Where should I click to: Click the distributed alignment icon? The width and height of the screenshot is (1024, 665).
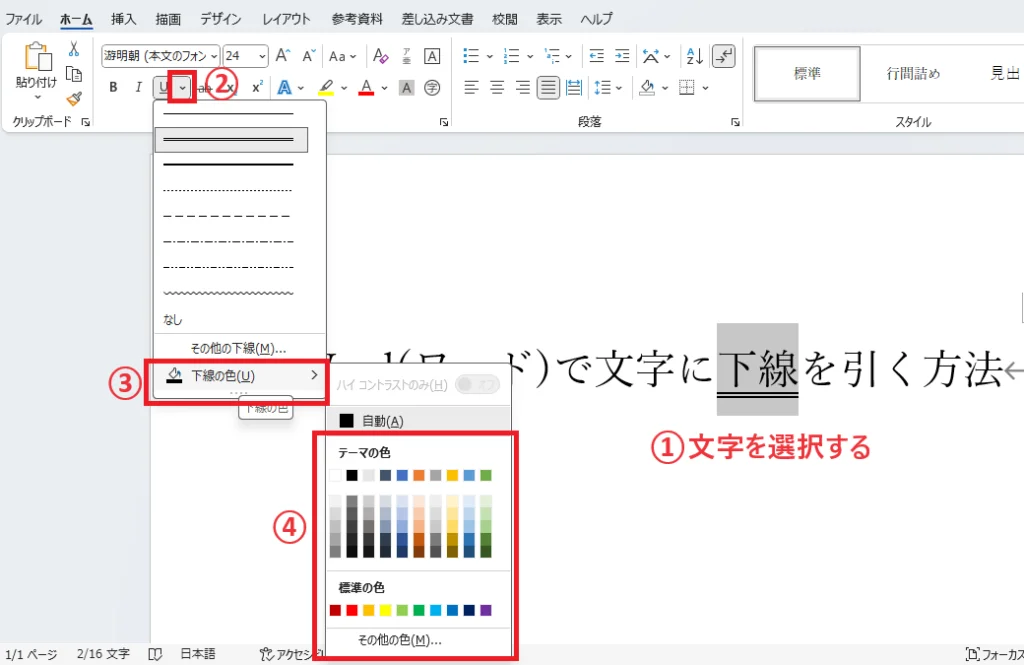point(573,88)
